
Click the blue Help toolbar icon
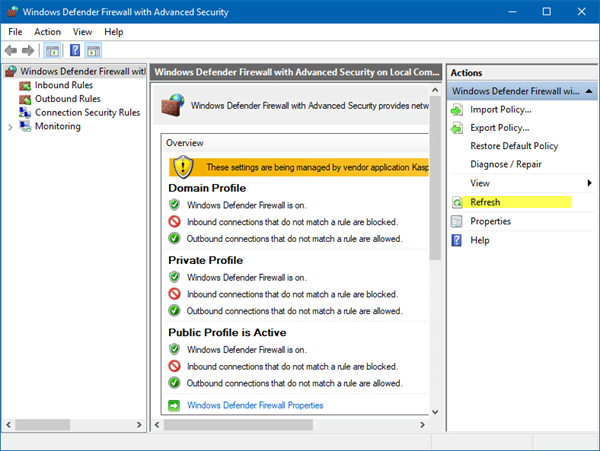click(75, 50)
